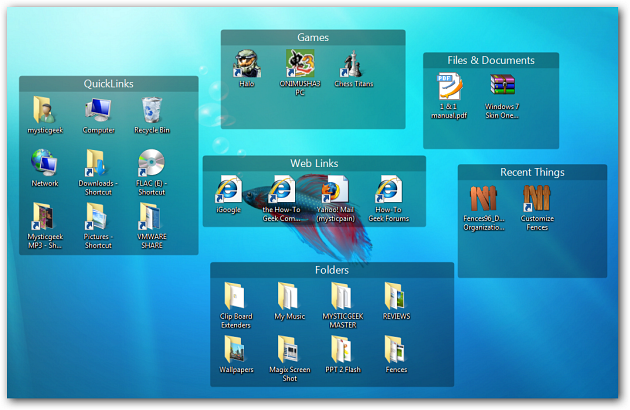
Task: Select the Recent Things fence title
Action: (x=532, y=172)
